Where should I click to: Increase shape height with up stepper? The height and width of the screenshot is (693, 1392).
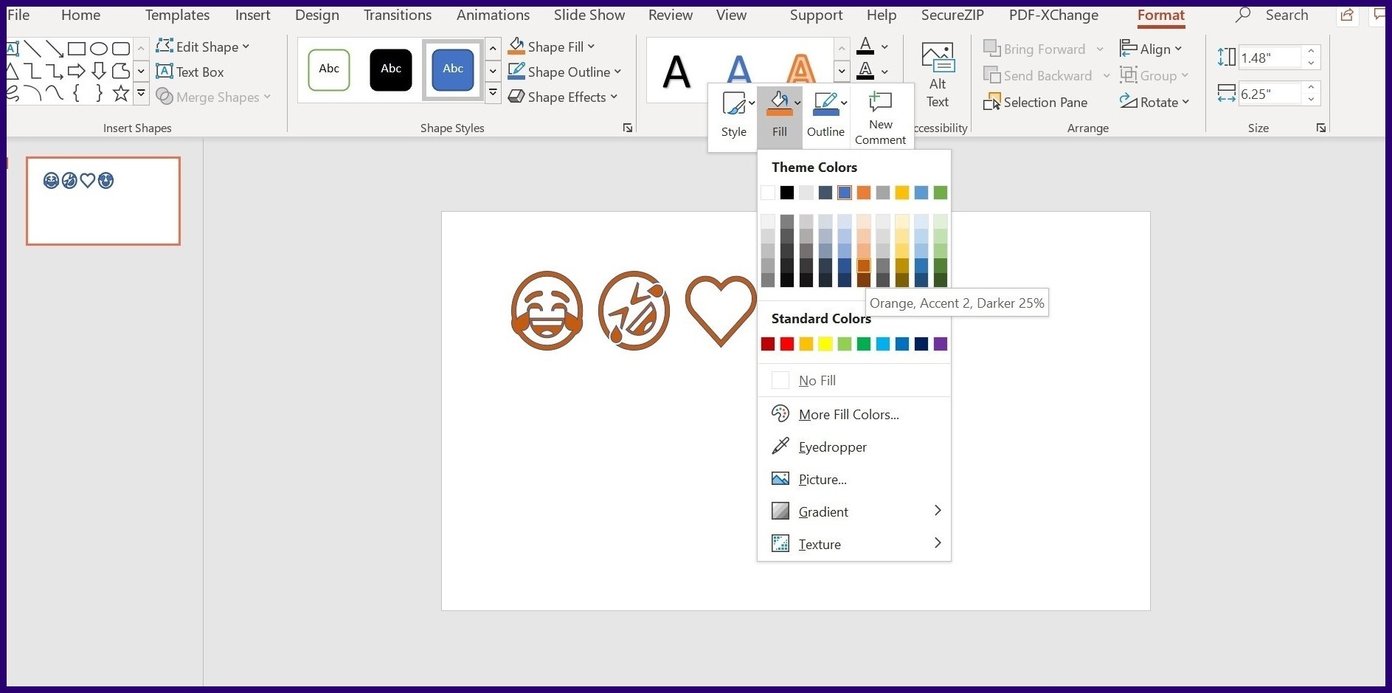tap(1312, 52)
